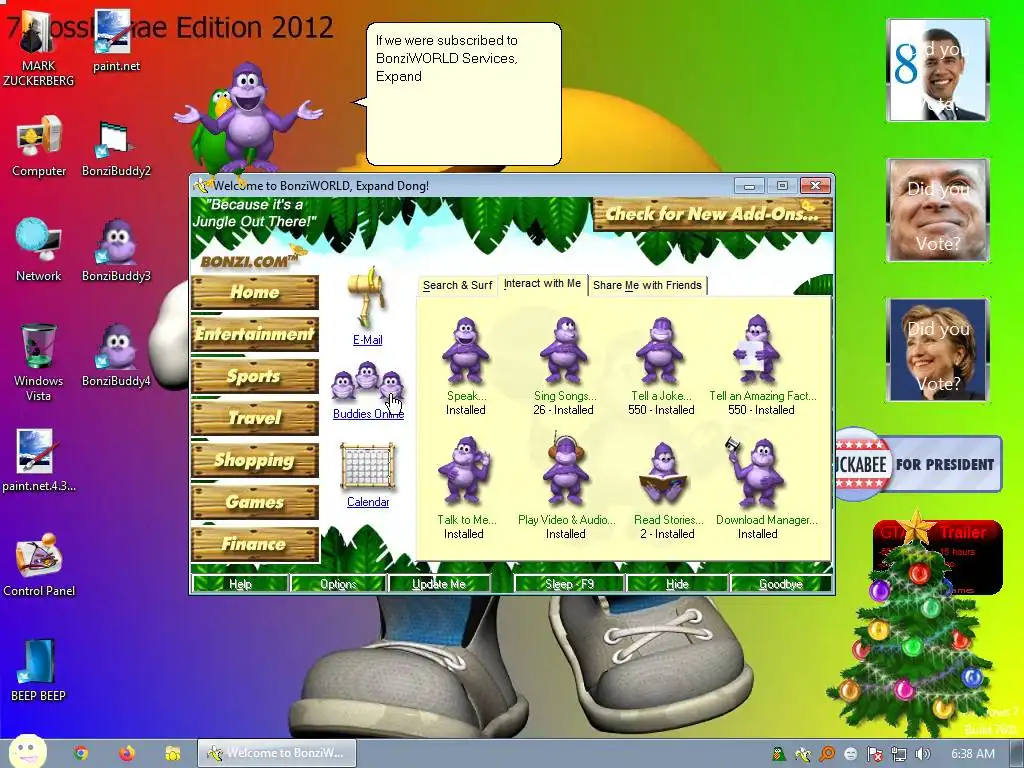Click the smiley face Start button

(27, 752)
